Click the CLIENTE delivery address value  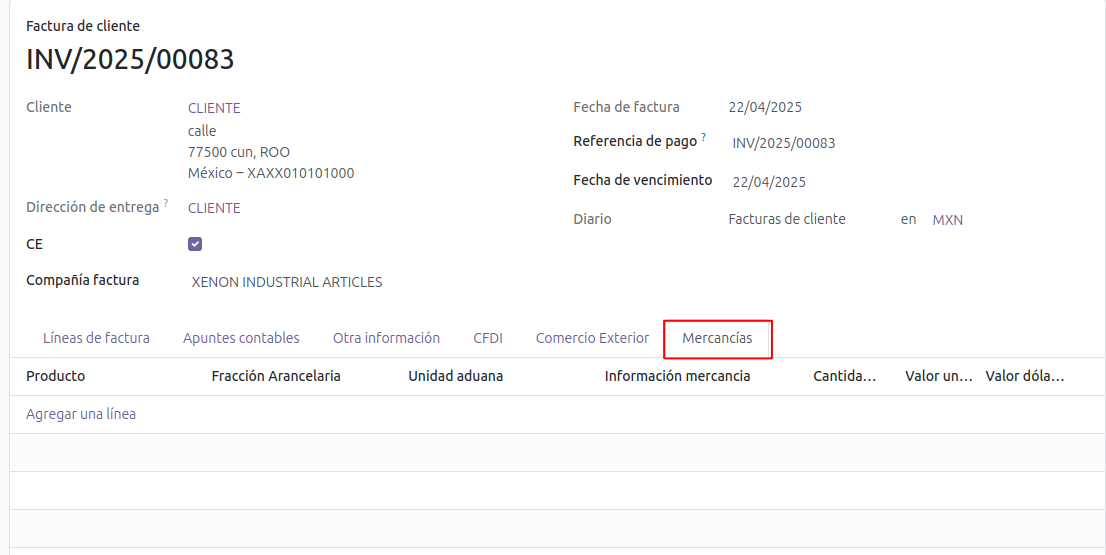tap(214, 208)
